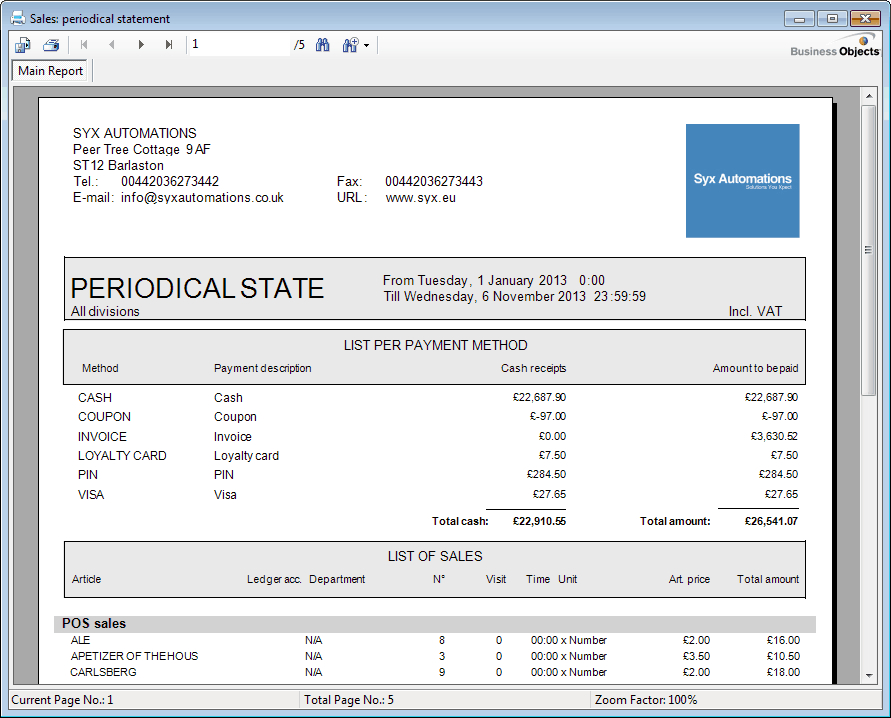Click the page number input field
Viewport: 891px width, 718px height.
[x=238, y=45]
